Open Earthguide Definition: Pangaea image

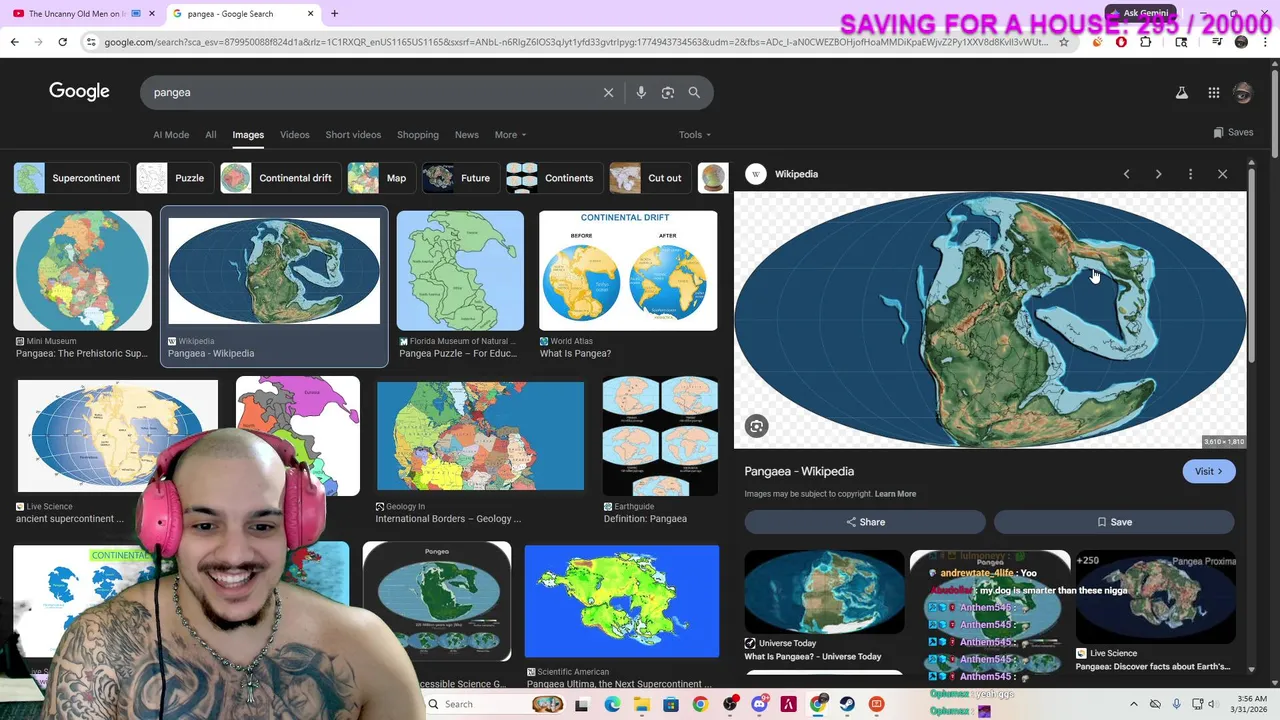point(660,436)
